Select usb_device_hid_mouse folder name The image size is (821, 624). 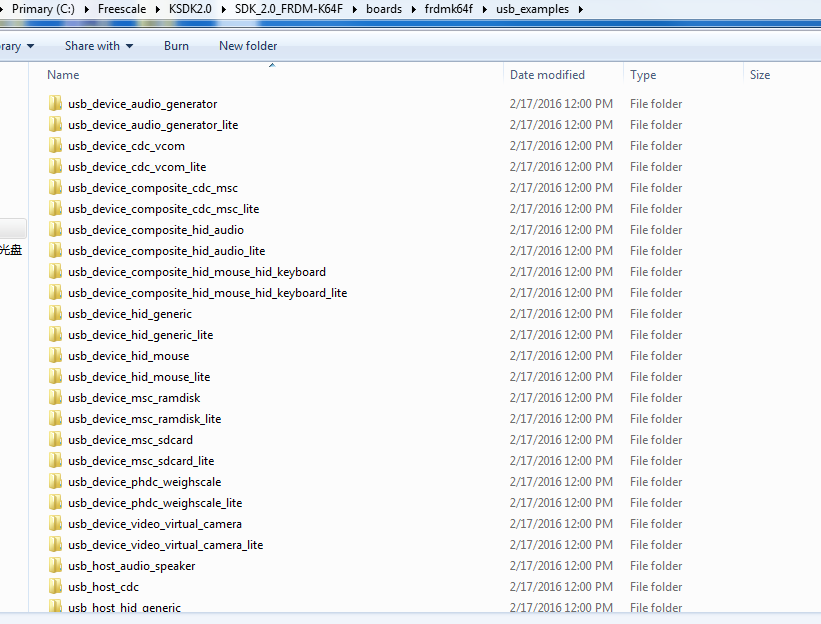click(129, 356)
